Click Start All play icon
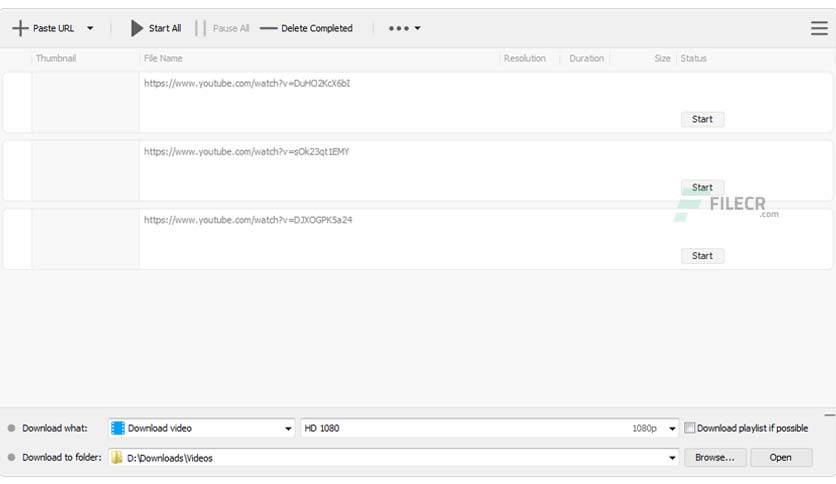Image resolution: width=836 pixels, height=484 pixels. point(137,28)
